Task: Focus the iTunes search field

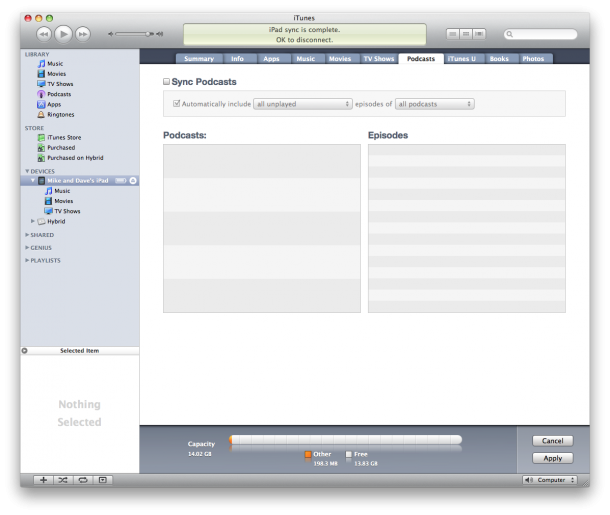Action: coord(540,34)
